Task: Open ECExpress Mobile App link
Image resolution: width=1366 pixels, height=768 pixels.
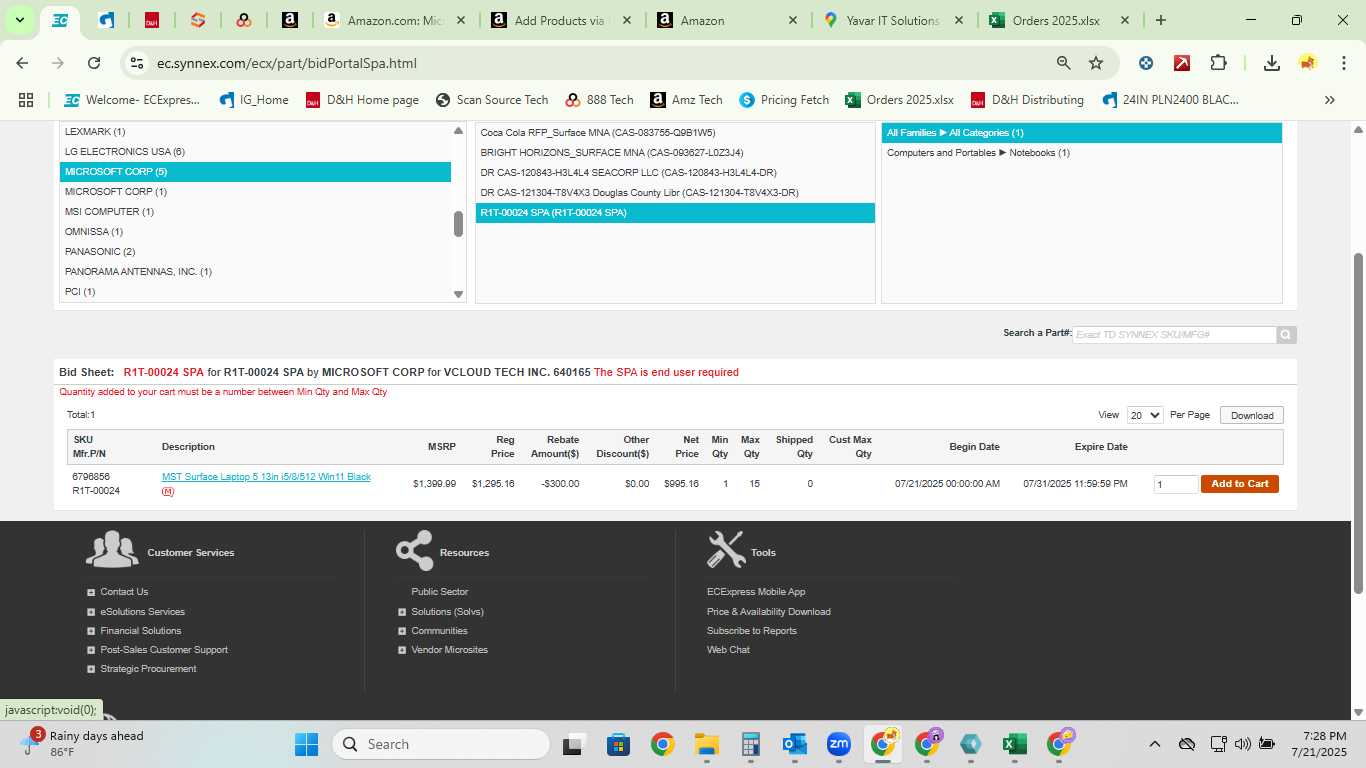Action: pos(755,592)
